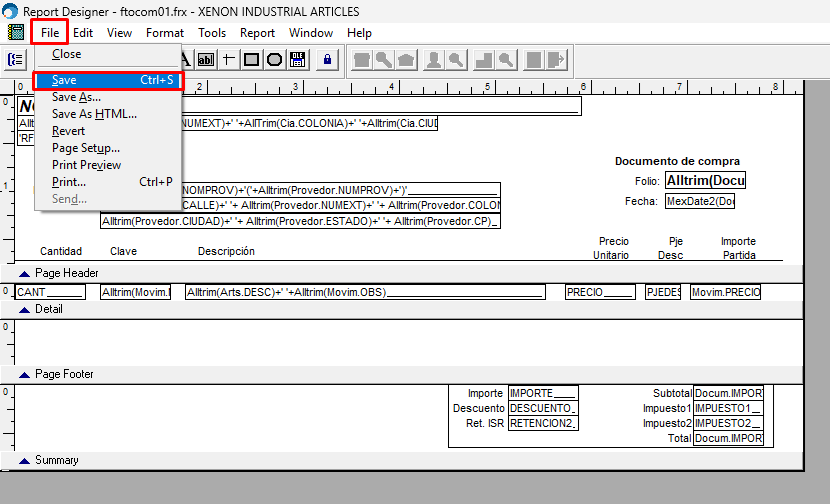Toggle the Button Lock padlock icon
This screenshot has height=504, width=830.
coord(327,59)
